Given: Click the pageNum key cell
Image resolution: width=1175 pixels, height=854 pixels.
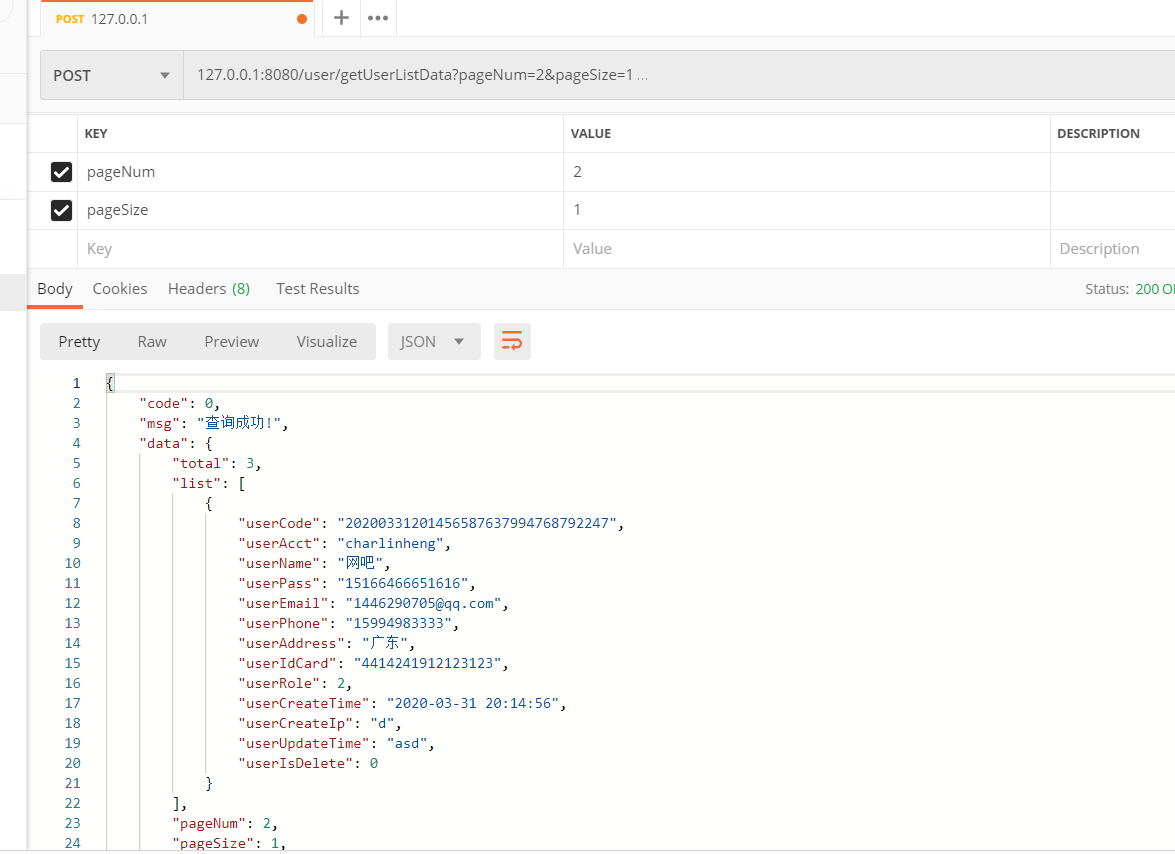Looking at the screenshot, I should [320, 172].
